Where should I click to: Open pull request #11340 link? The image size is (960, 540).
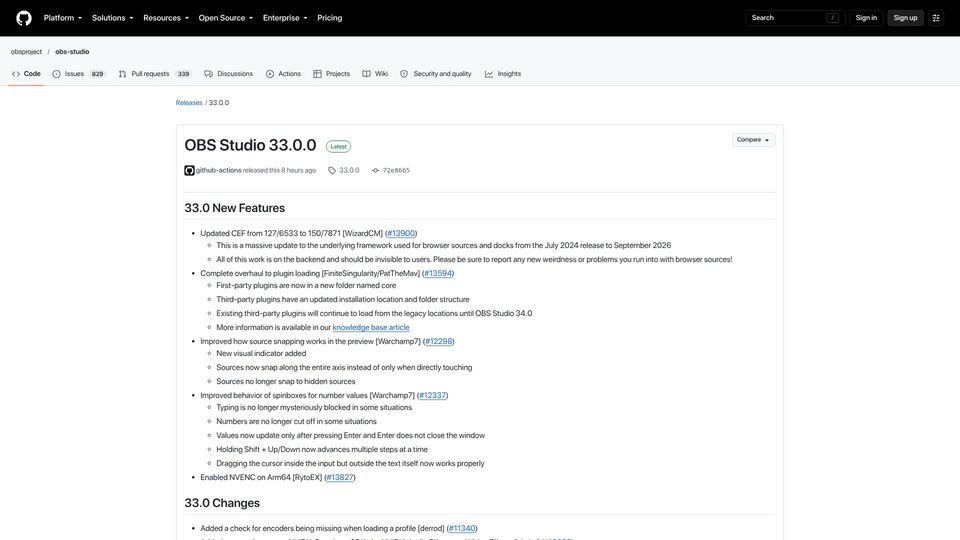click(x=462, y=528)
